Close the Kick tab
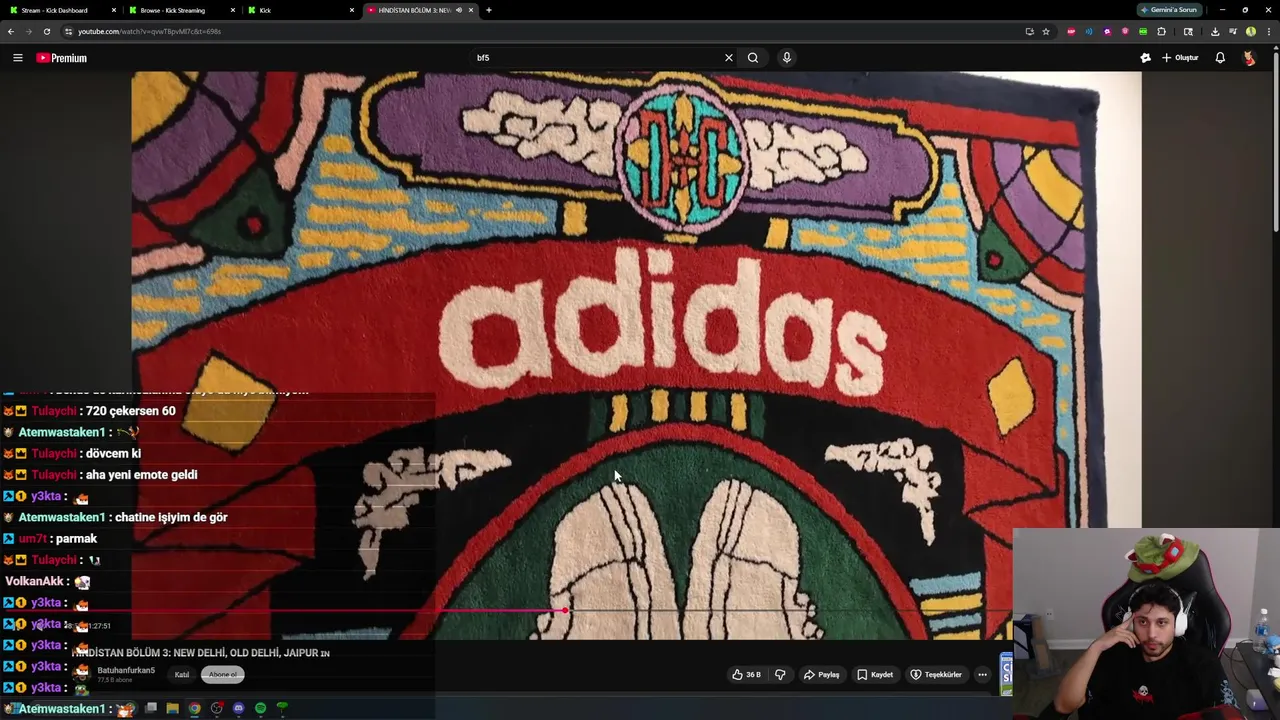This screenshot has height=720, width=1280. point(352,10)
